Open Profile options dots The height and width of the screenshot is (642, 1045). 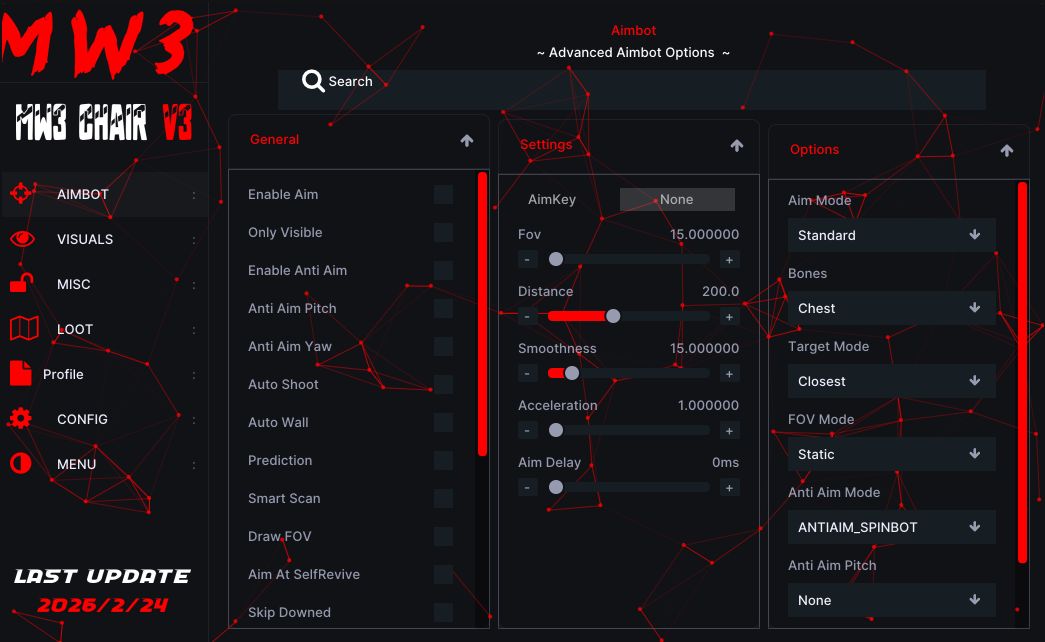(194, 375)
